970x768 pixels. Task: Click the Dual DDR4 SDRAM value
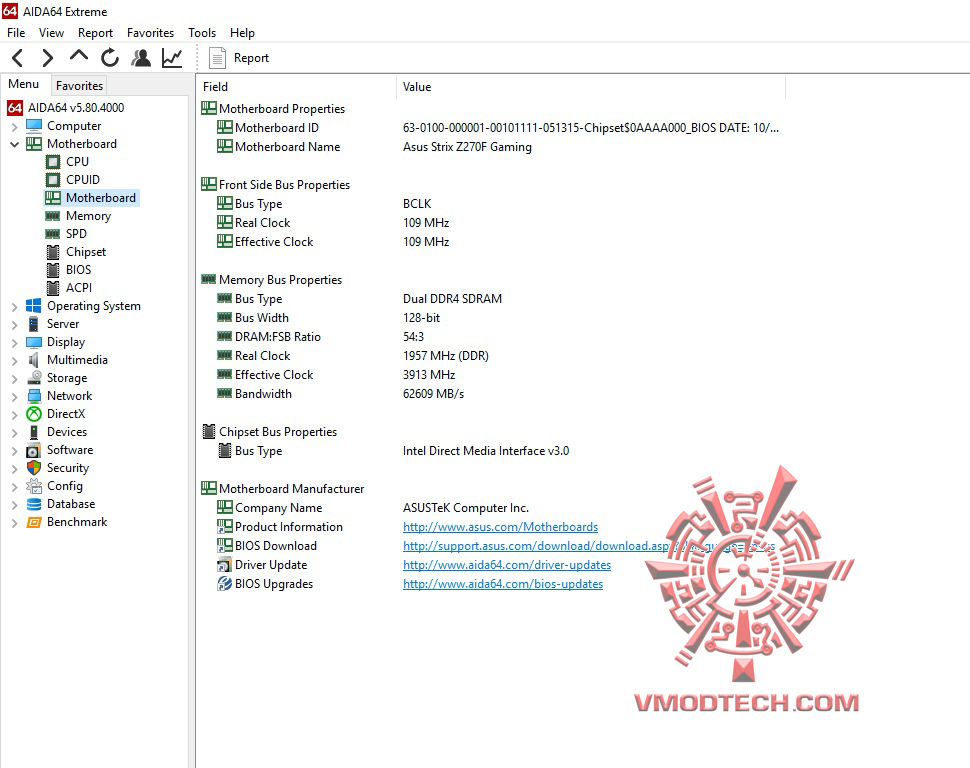[x=452, y=299]
